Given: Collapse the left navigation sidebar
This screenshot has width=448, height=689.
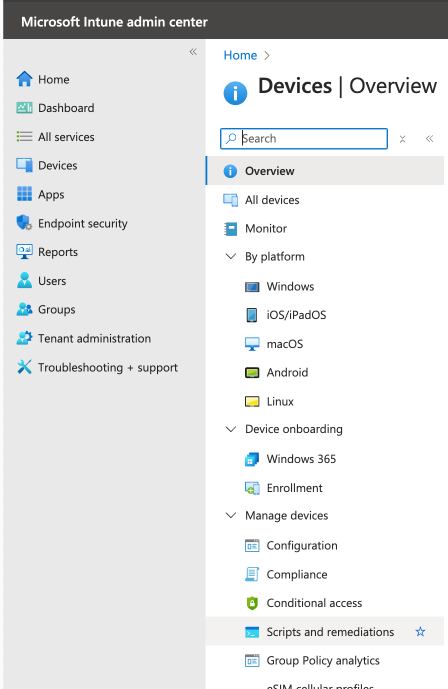Looking at the screenshot, I should click(x=193, y=52).
